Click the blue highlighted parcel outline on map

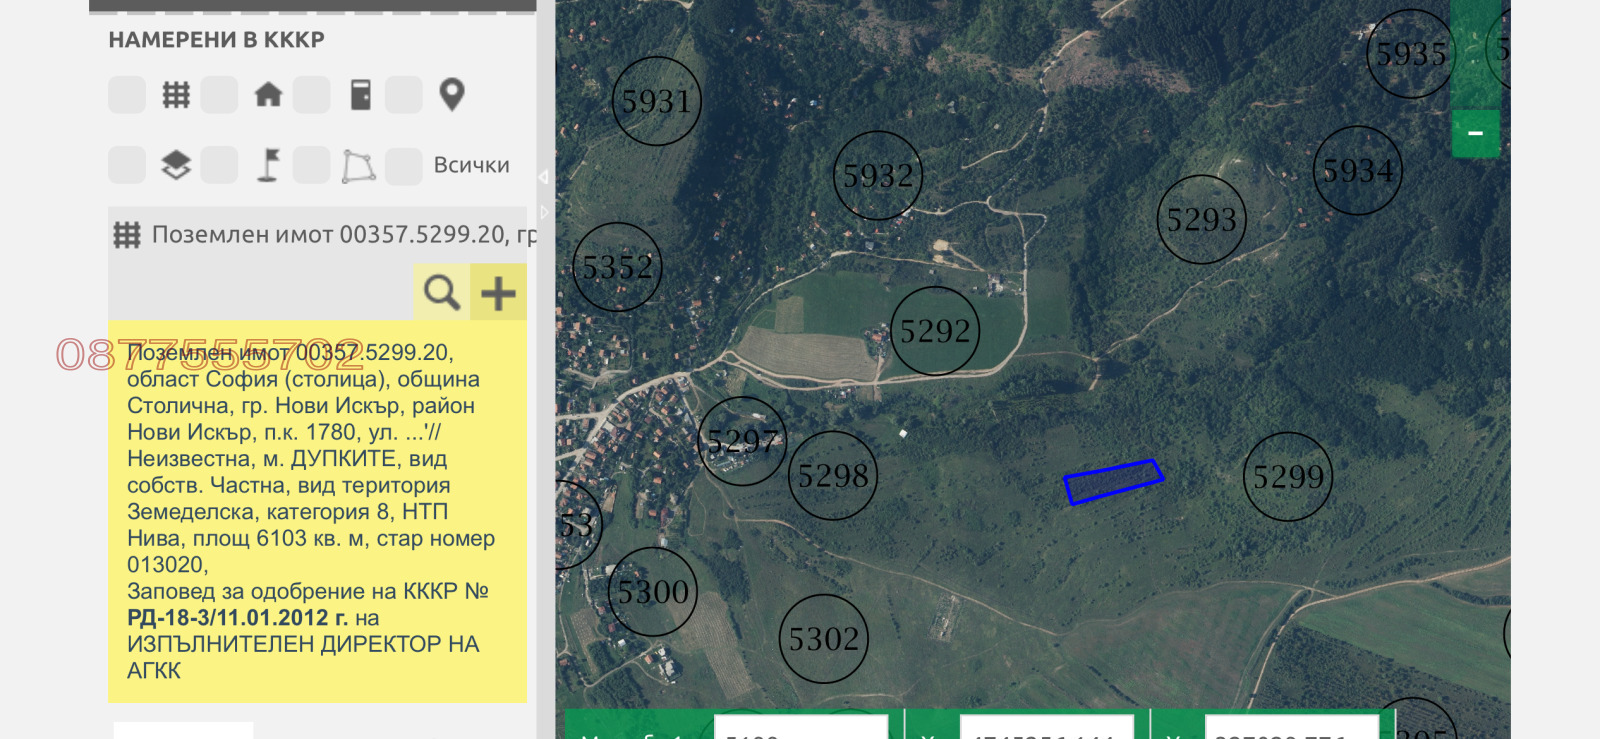1112,482
